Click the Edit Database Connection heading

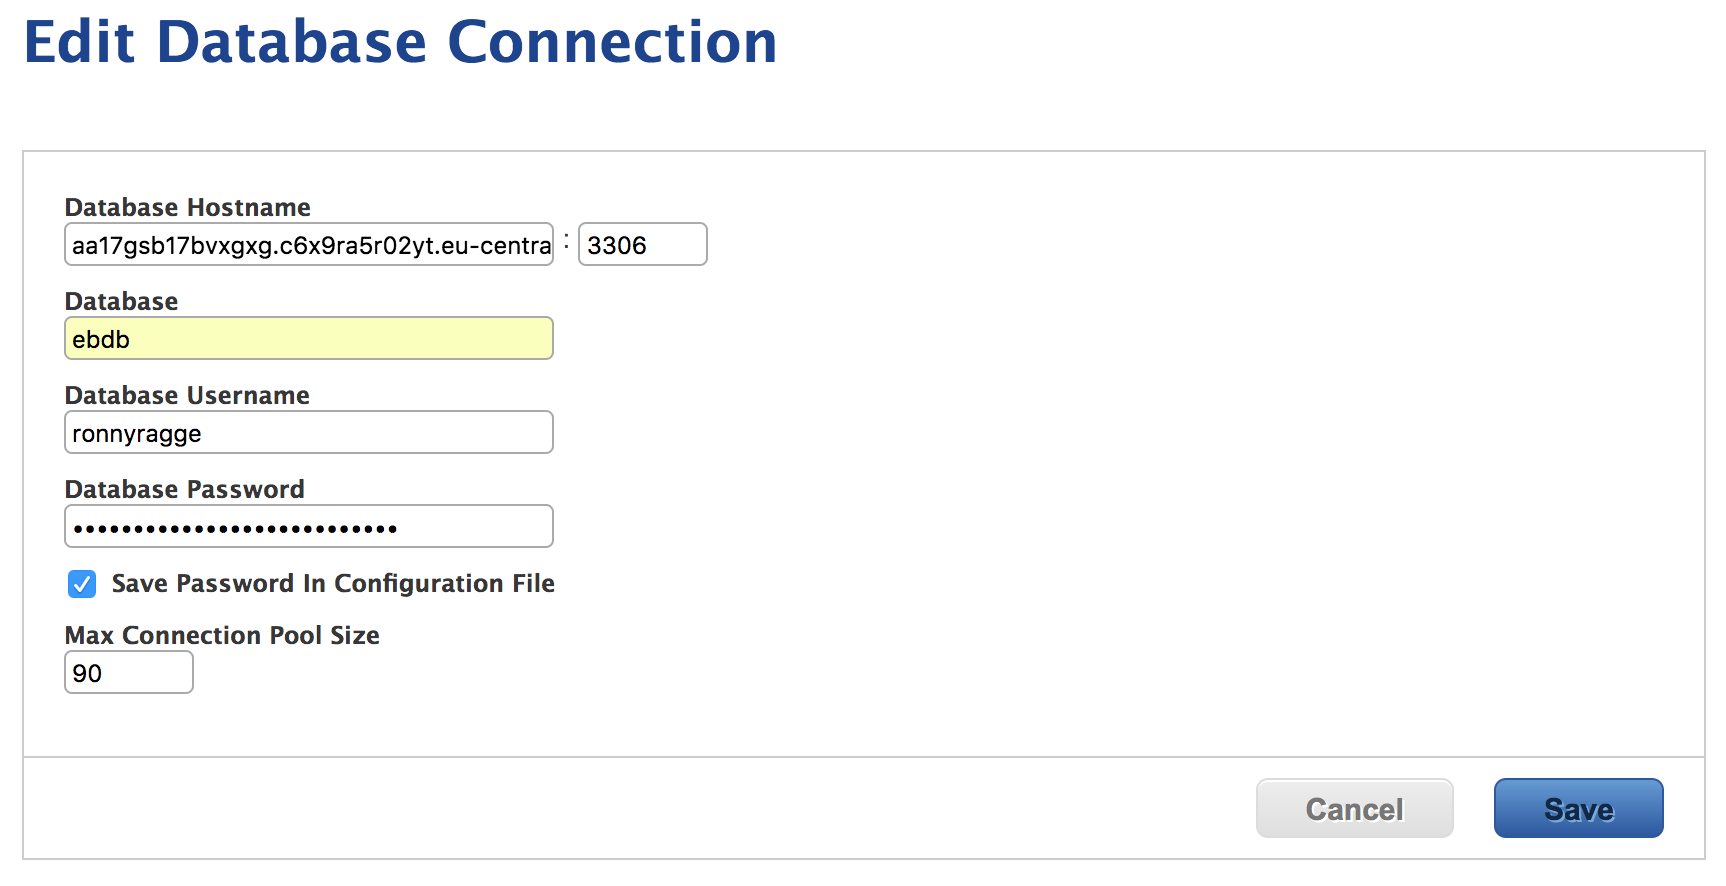click(x=400, y=42)
